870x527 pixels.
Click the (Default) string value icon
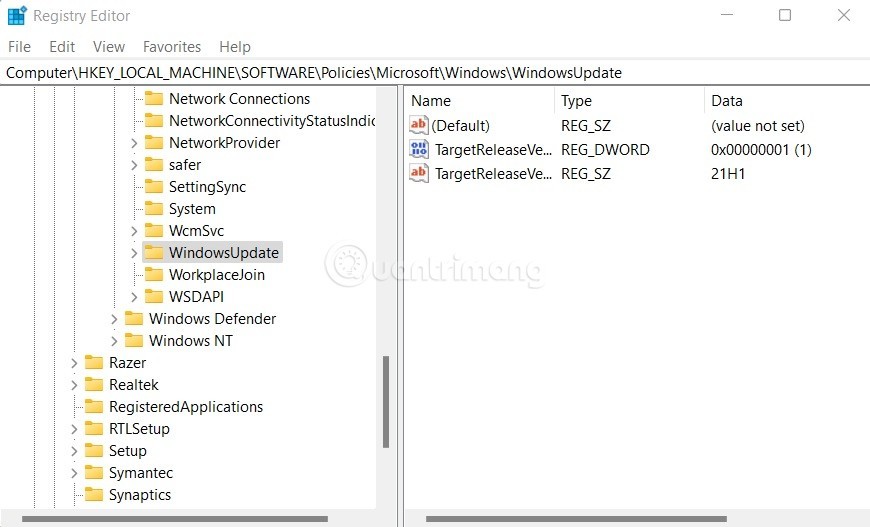[419, 126]
